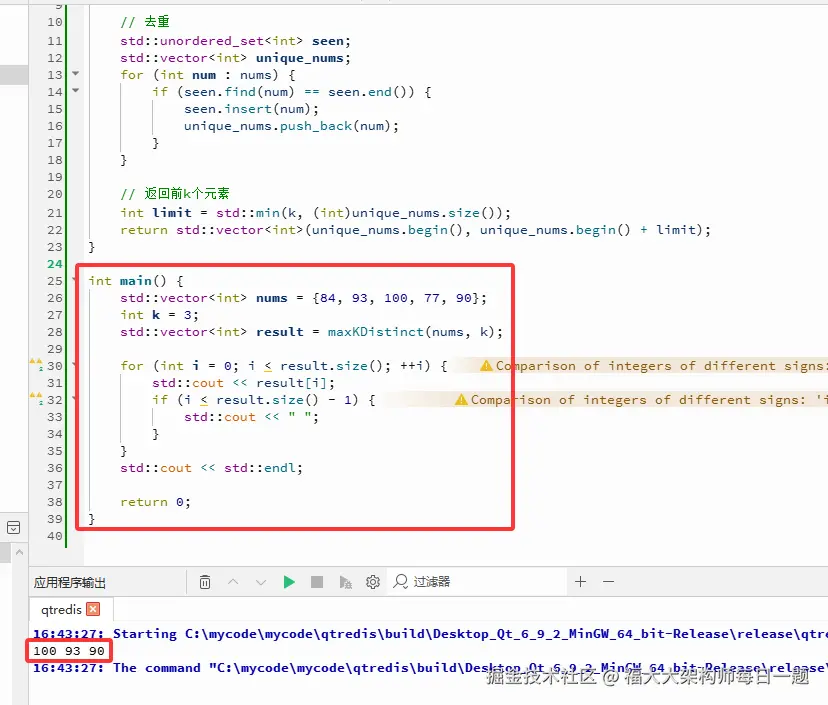This screenshot has width=828, height=705.
Task: Click 'unique_nums' declaration on line 12
Action: 300,58
